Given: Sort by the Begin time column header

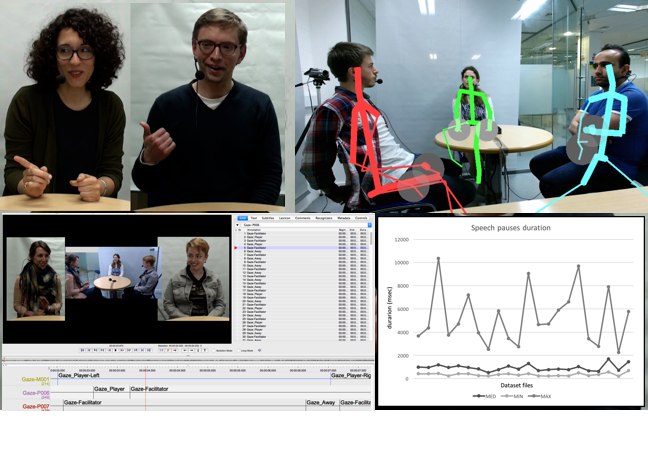Looking at the screenshot, I should pyautogui.click(x=343, y=230).
